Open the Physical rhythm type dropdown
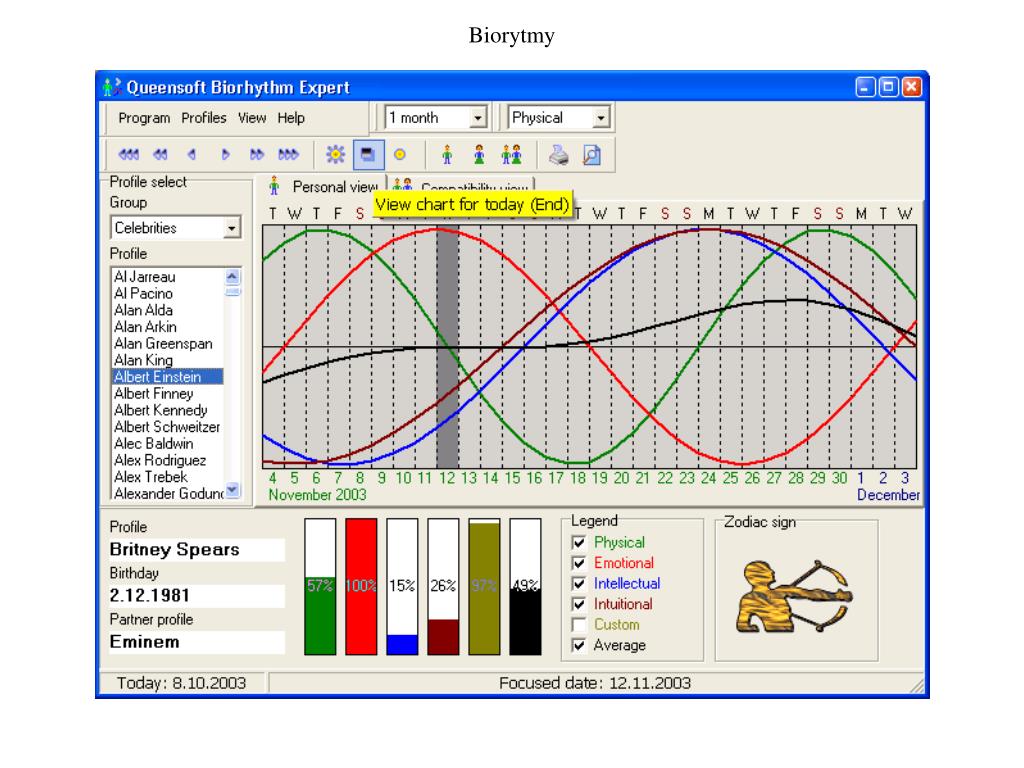Screen dimensions: 1024x768 (600, 118)
